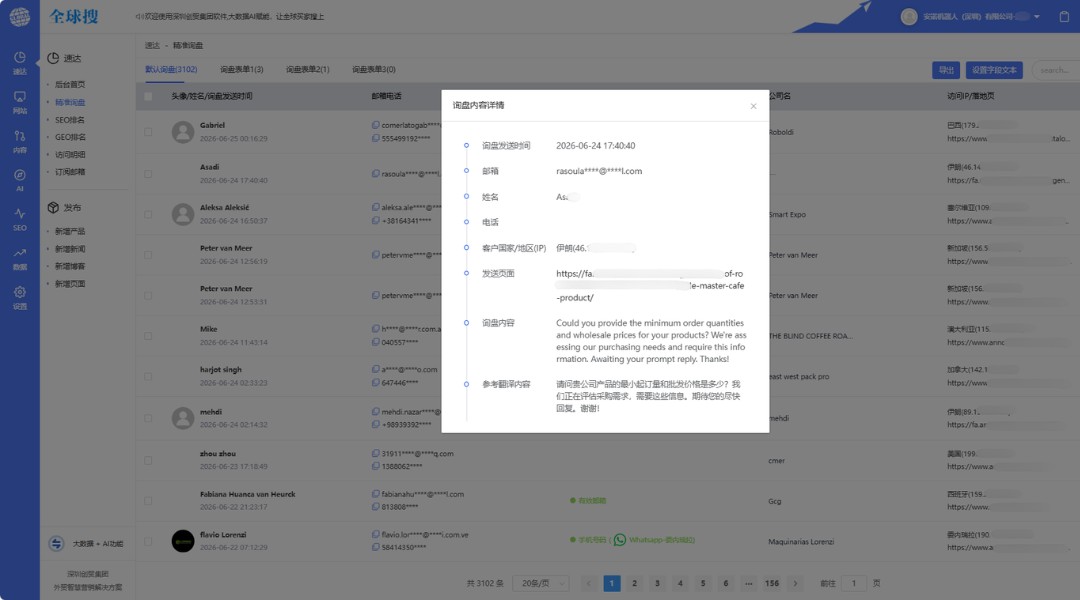
Task: Click the 大数据 + AI功能 icon
Action: pos(56,544)
